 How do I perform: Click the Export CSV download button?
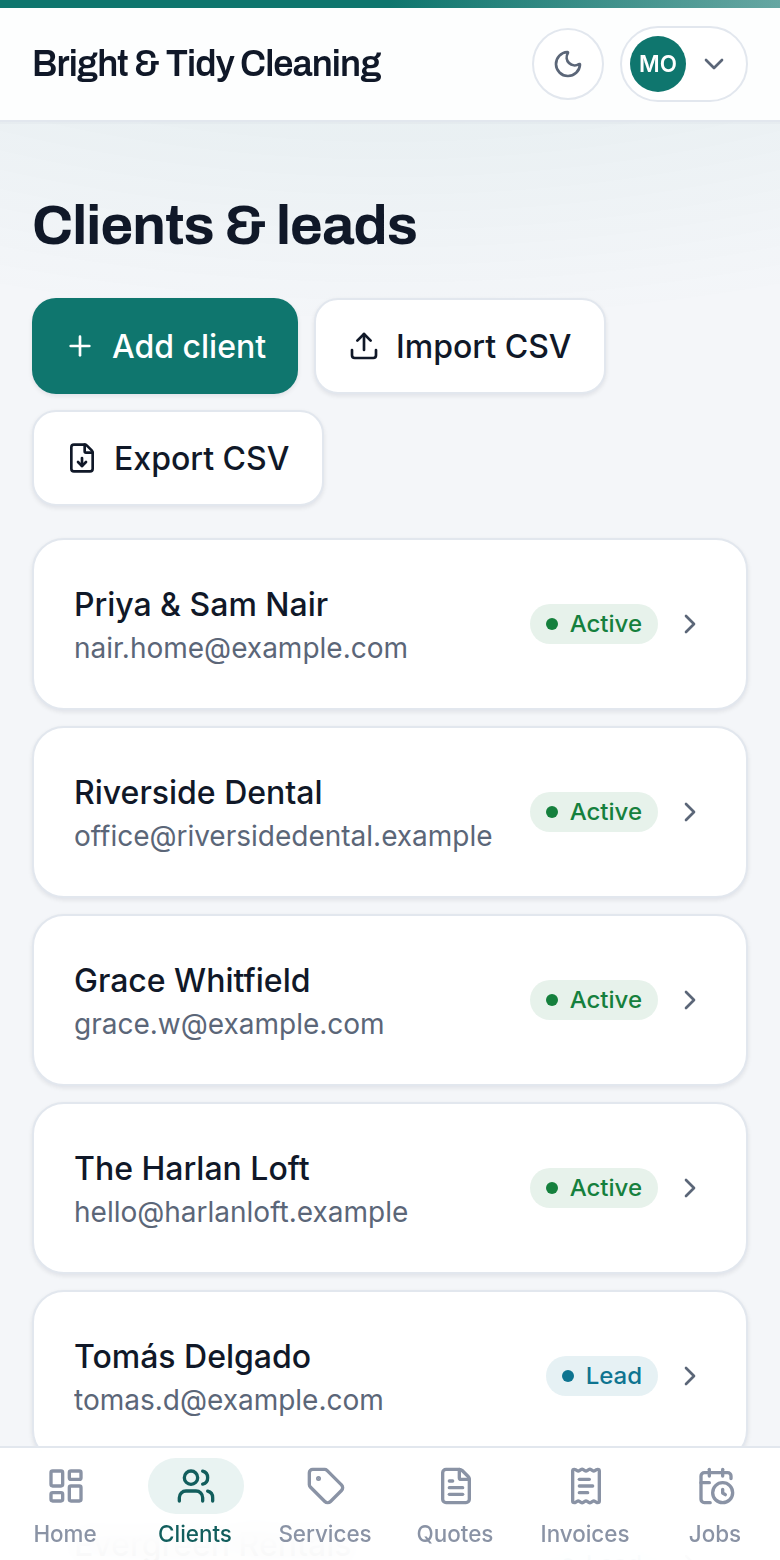point(178,458)
